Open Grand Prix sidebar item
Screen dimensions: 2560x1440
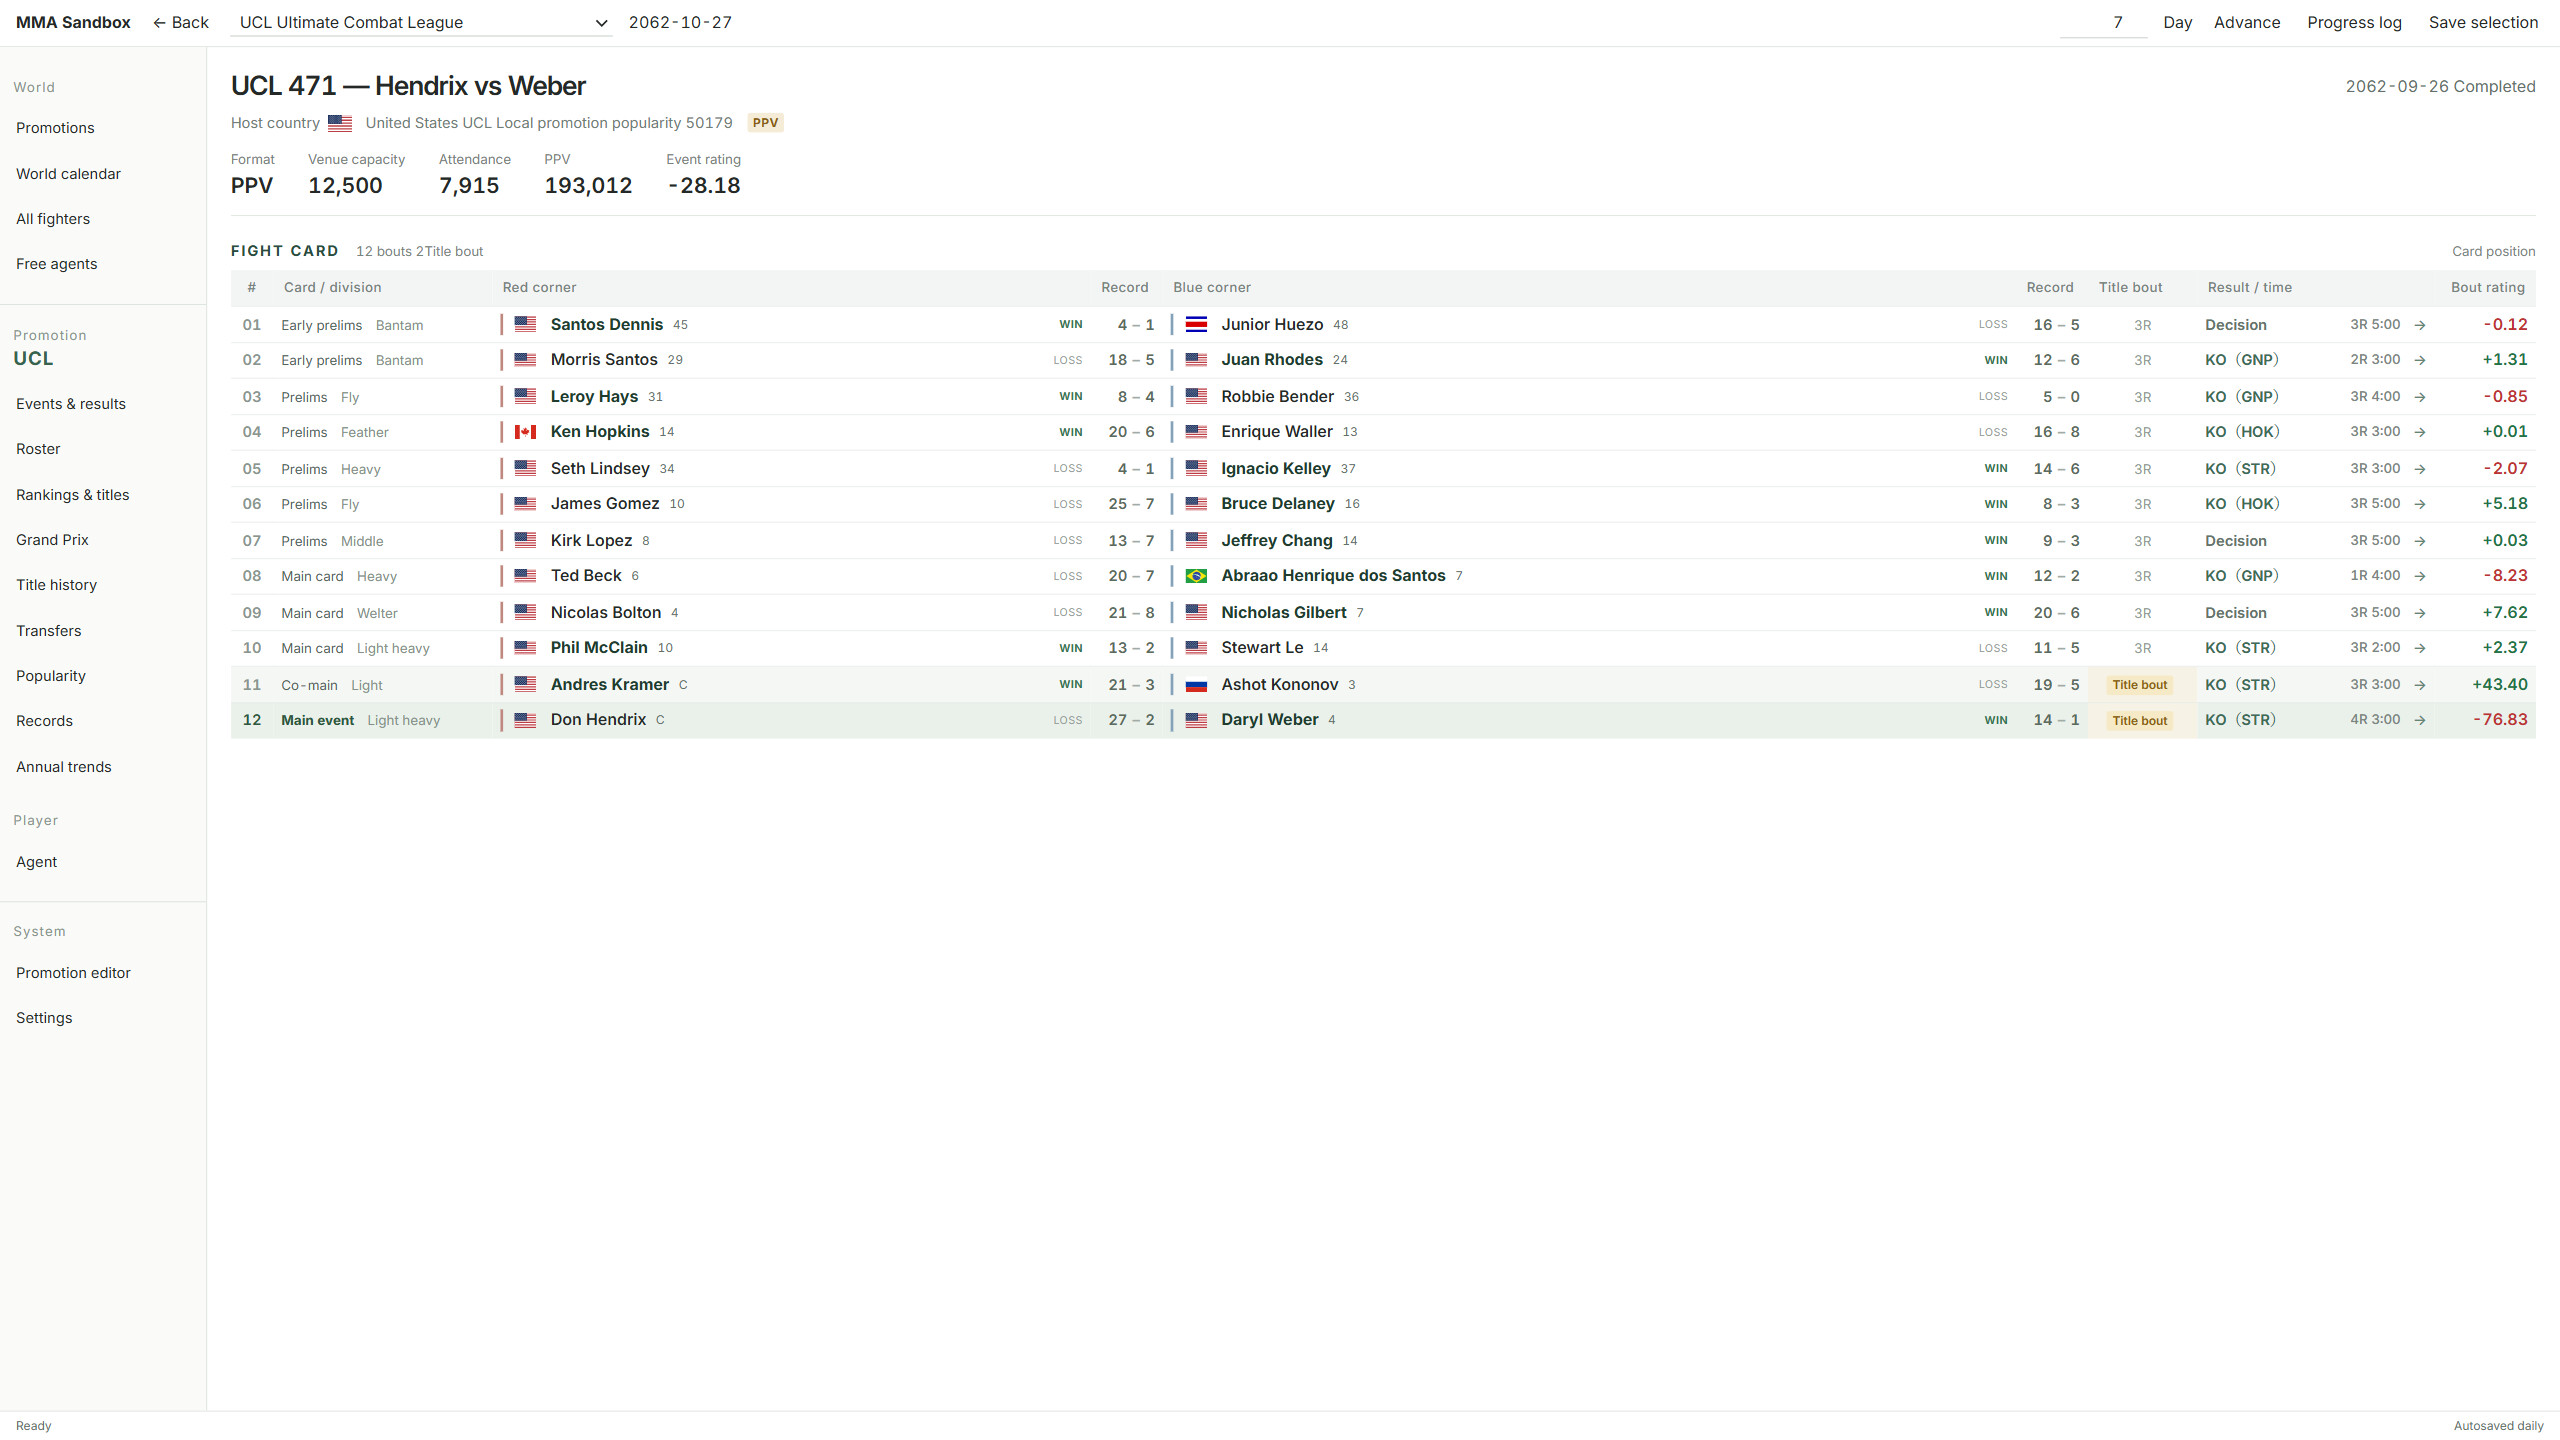[52, 540]
